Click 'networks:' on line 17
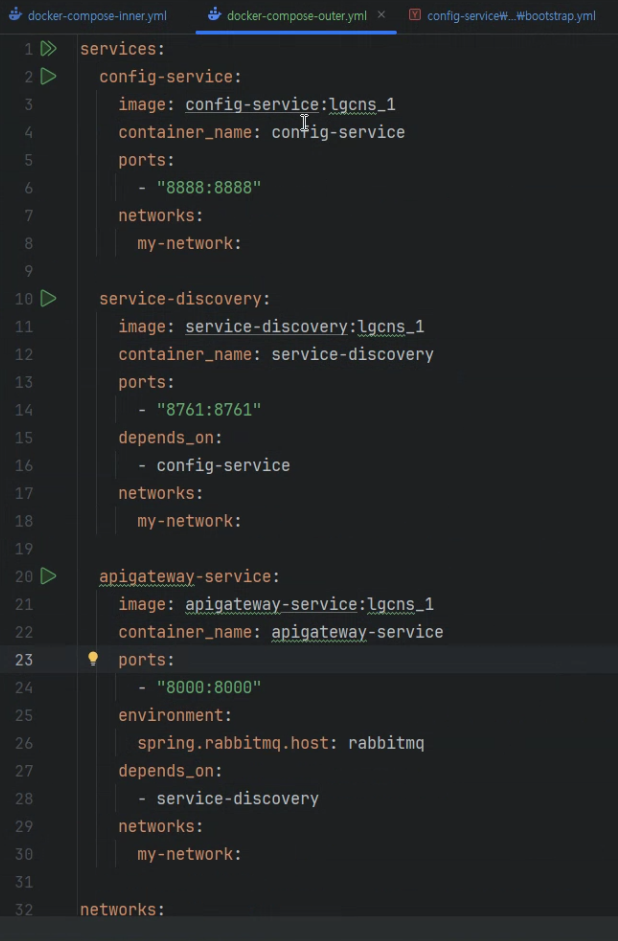The height and width of the screenshot is (941, 618). (161, 493)
